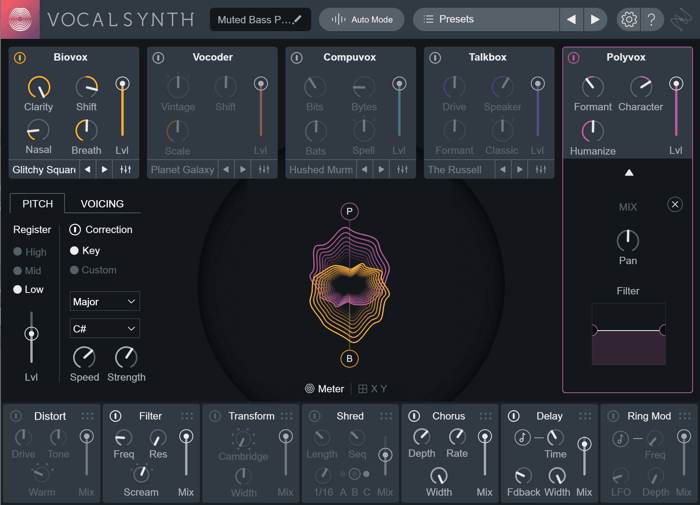Toggle pitch Correction power button
Image resolution: width=700 pixels, height=505 pixels.
point(75,230)
